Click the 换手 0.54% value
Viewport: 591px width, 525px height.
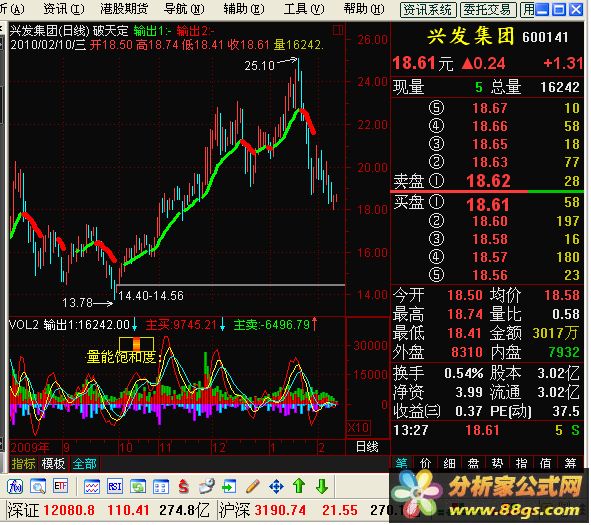coord(464,373)
